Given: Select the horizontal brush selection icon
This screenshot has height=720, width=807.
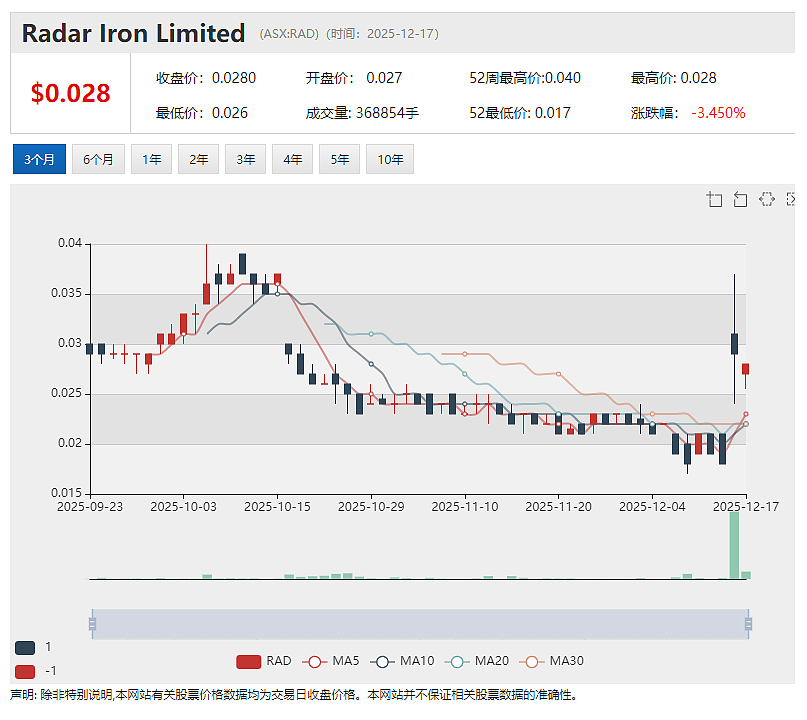Looking at the screenshot, I should tap(767, 199).
